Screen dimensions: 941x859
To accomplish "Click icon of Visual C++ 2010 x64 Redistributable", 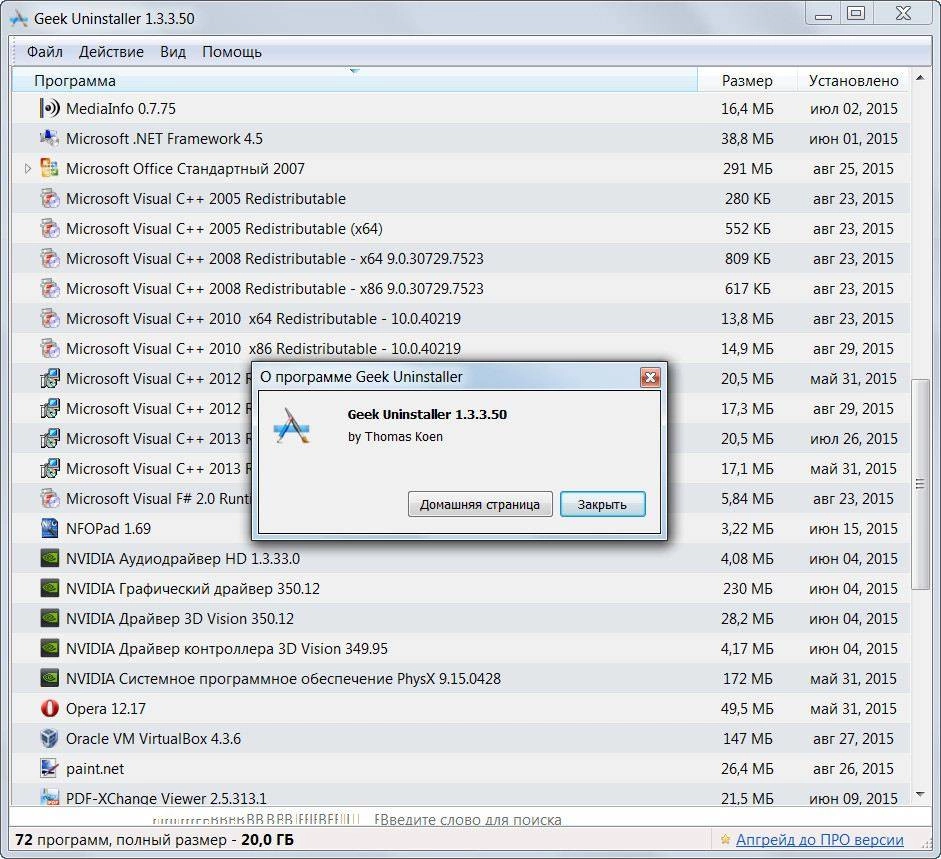I will click(50, 319).
